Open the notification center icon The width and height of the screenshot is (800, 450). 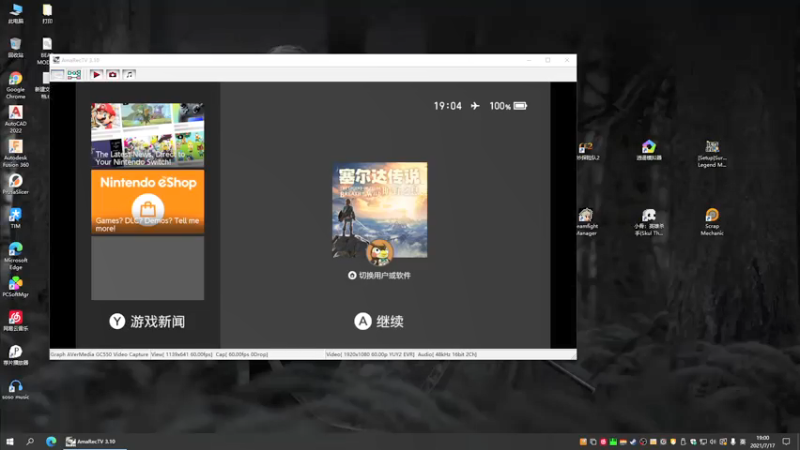click(786, 441)
